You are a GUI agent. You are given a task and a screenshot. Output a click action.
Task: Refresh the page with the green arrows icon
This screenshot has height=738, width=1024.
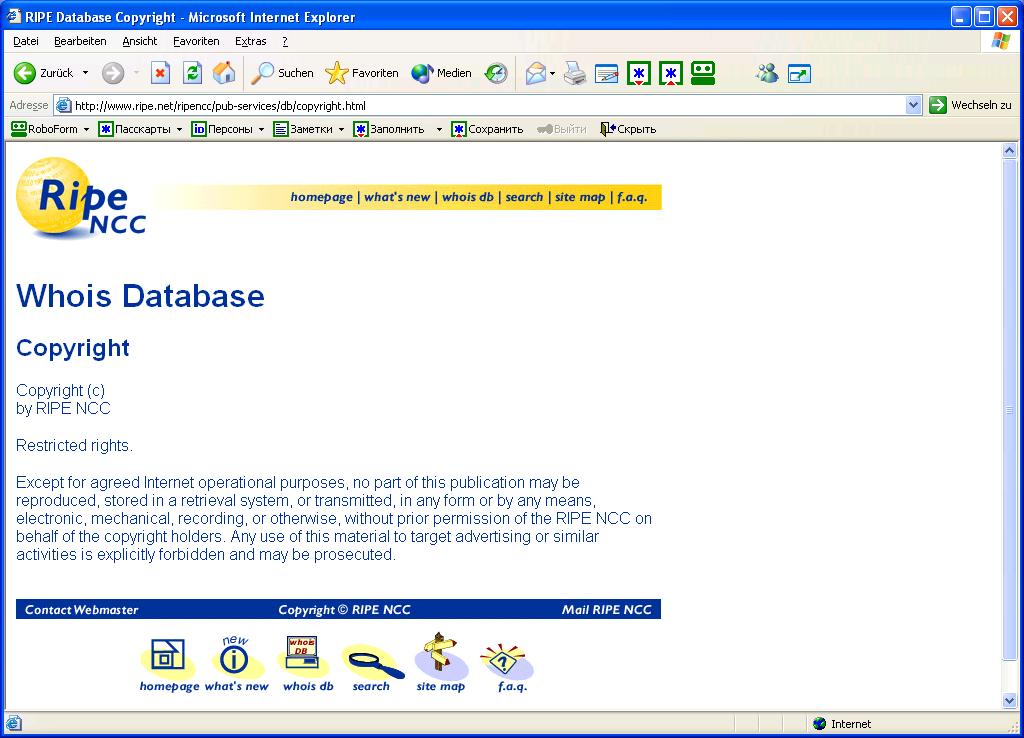coord(192,73)
